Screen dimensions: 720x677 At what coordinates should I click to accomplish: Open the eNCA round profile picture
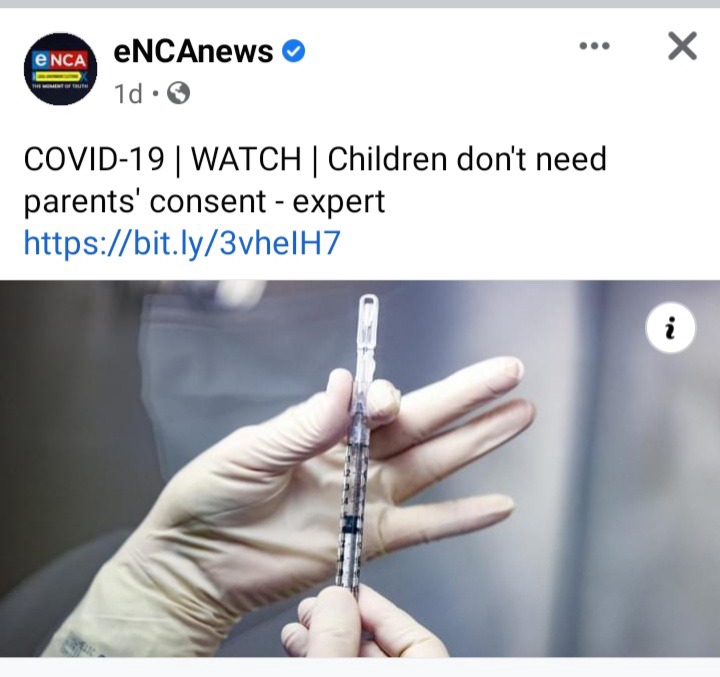coord(61,68)
